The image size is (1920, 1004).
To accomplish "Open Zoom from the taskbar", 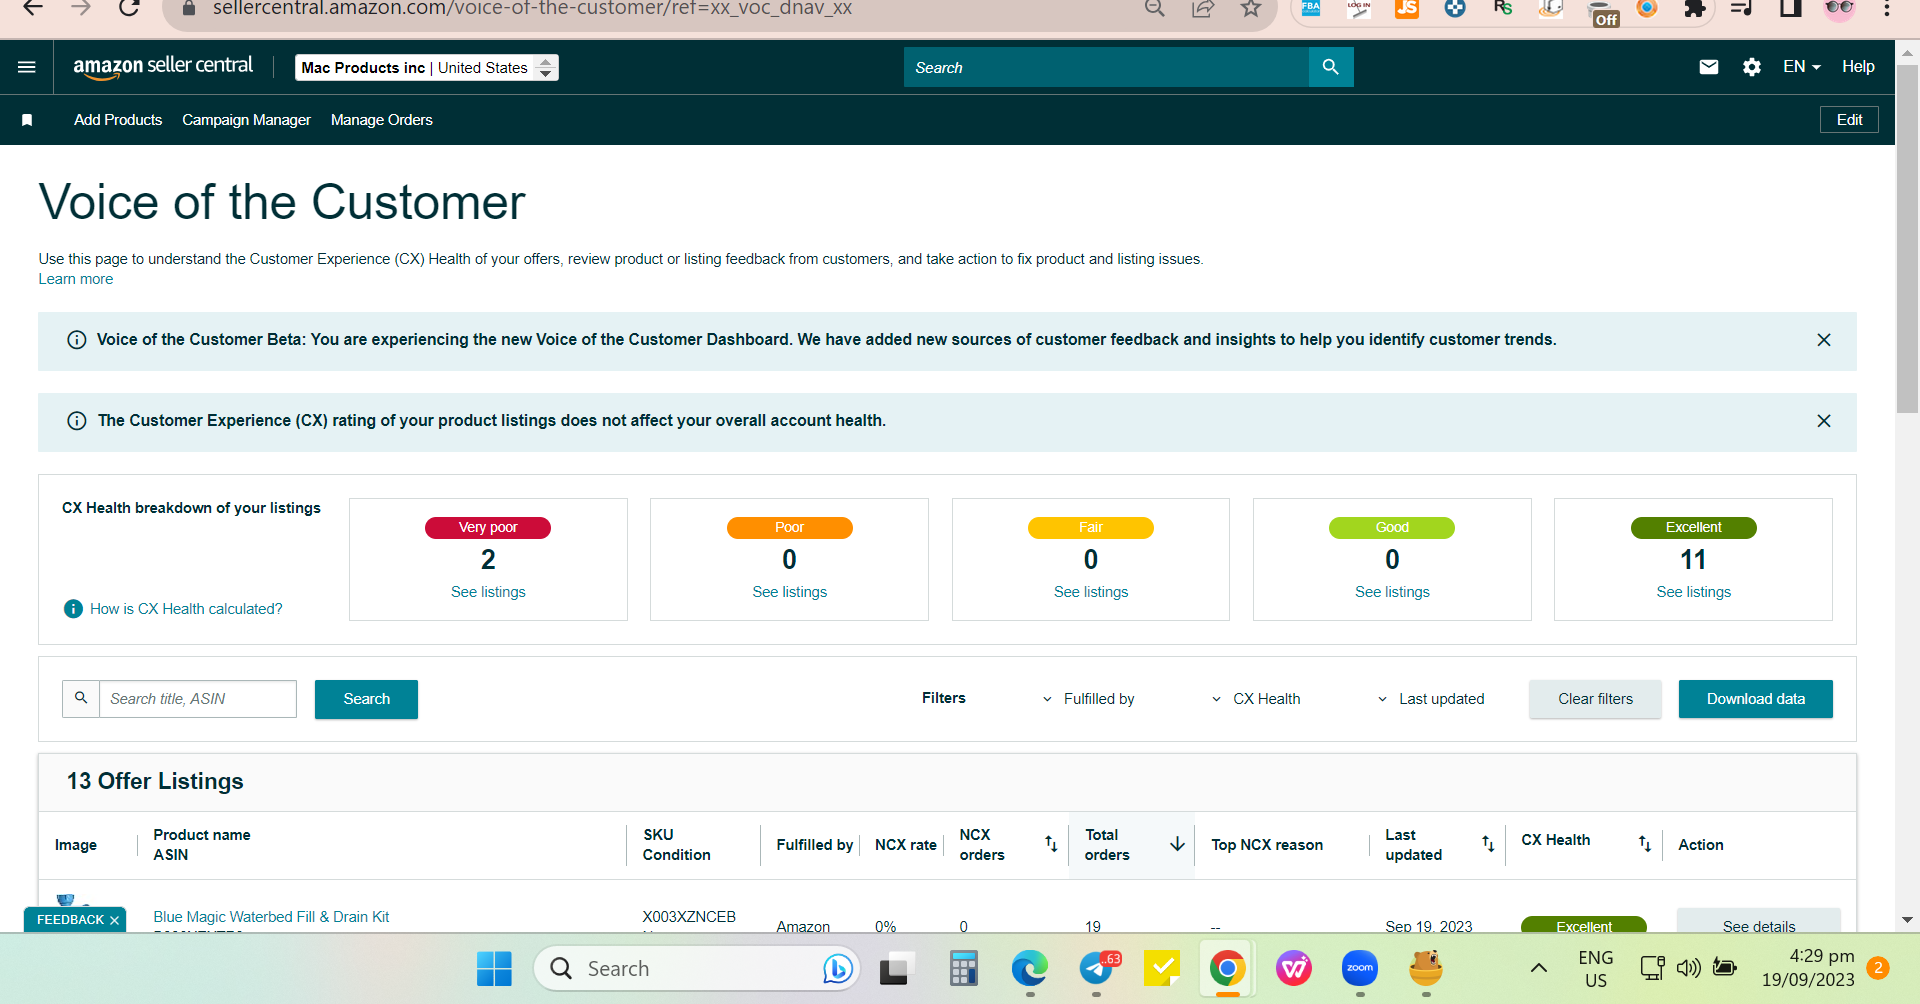I will [1360, 968].
